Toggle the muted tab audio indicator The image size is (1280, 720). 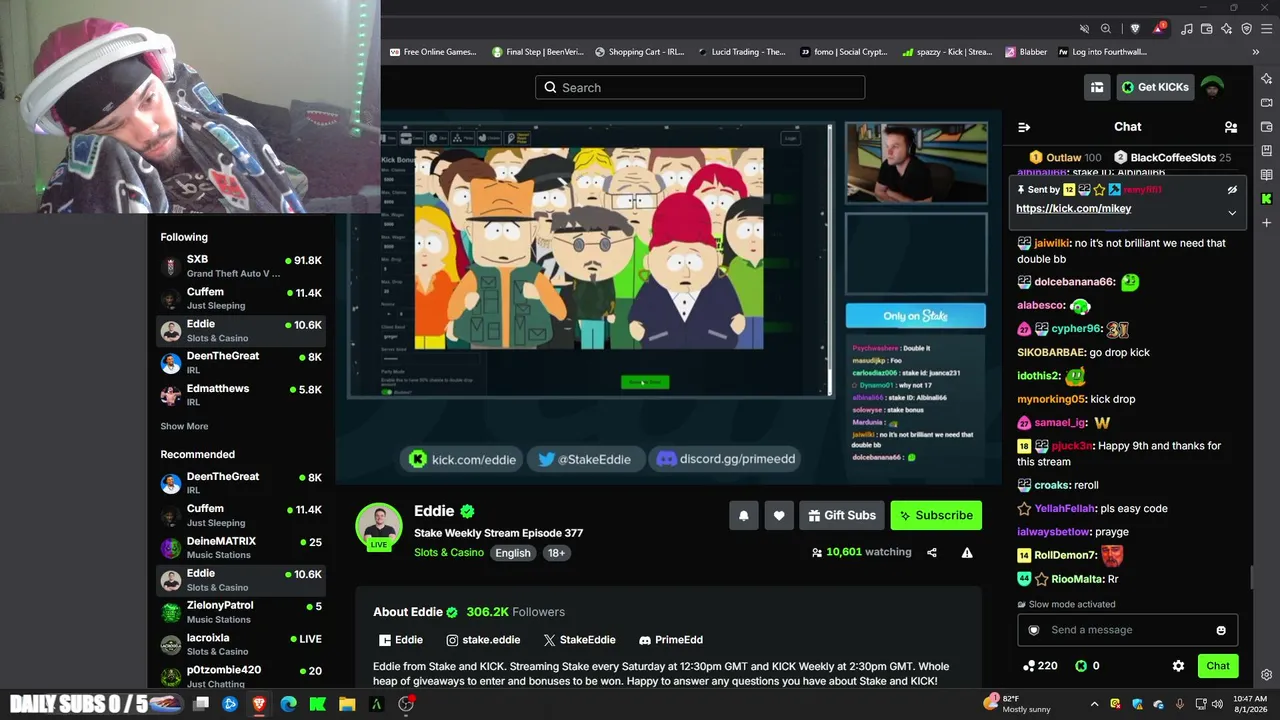(1084, 29)
